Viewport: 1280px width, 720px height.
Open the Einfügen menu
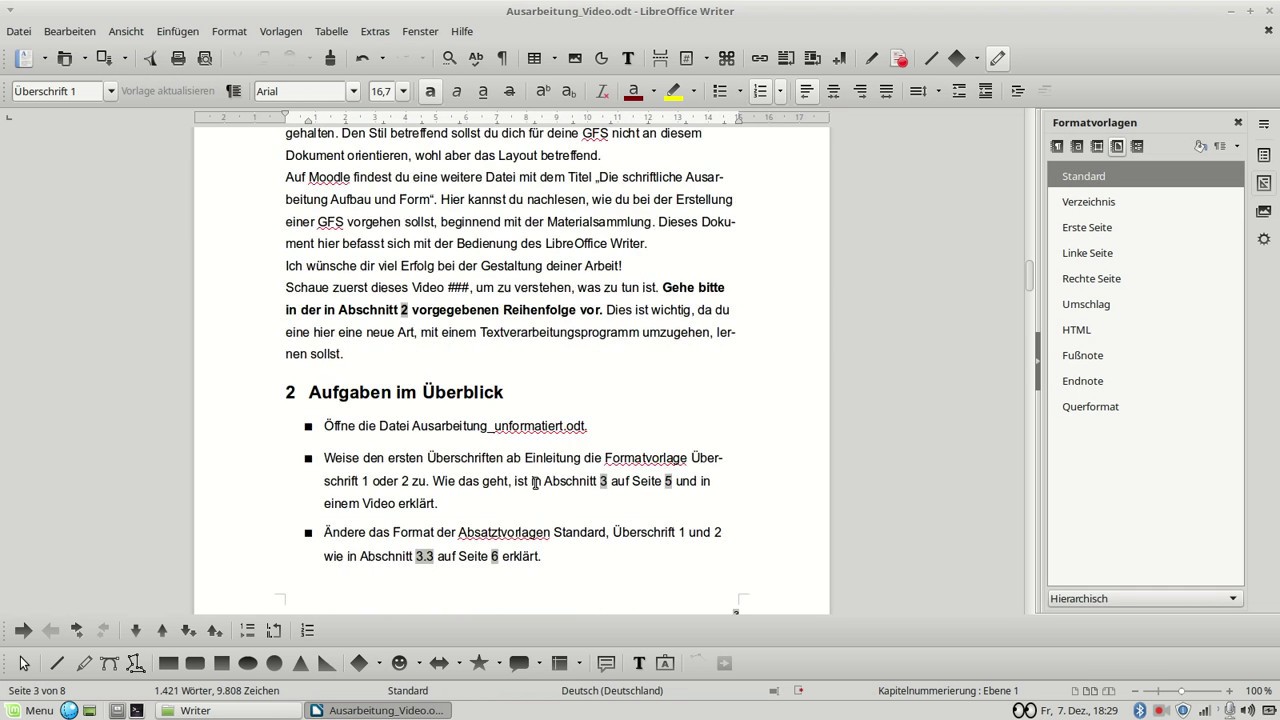click(177, 31)
